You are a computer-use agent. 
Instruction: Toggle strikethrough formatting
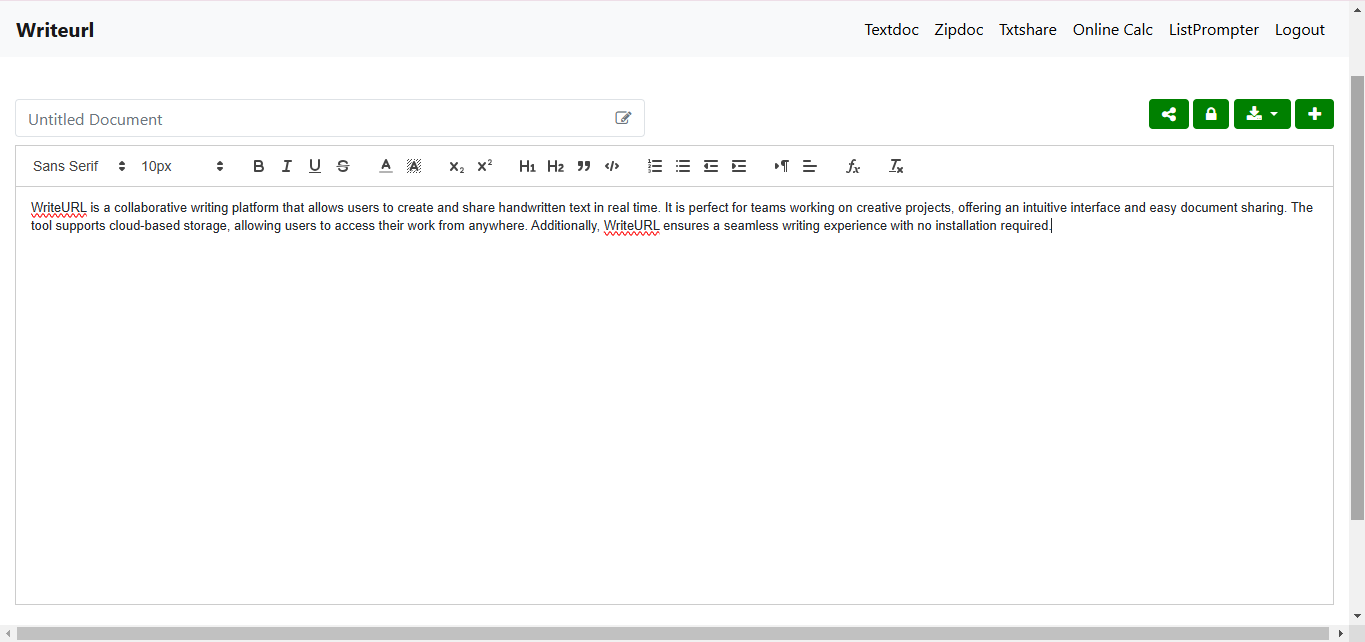tap(343, 166)
